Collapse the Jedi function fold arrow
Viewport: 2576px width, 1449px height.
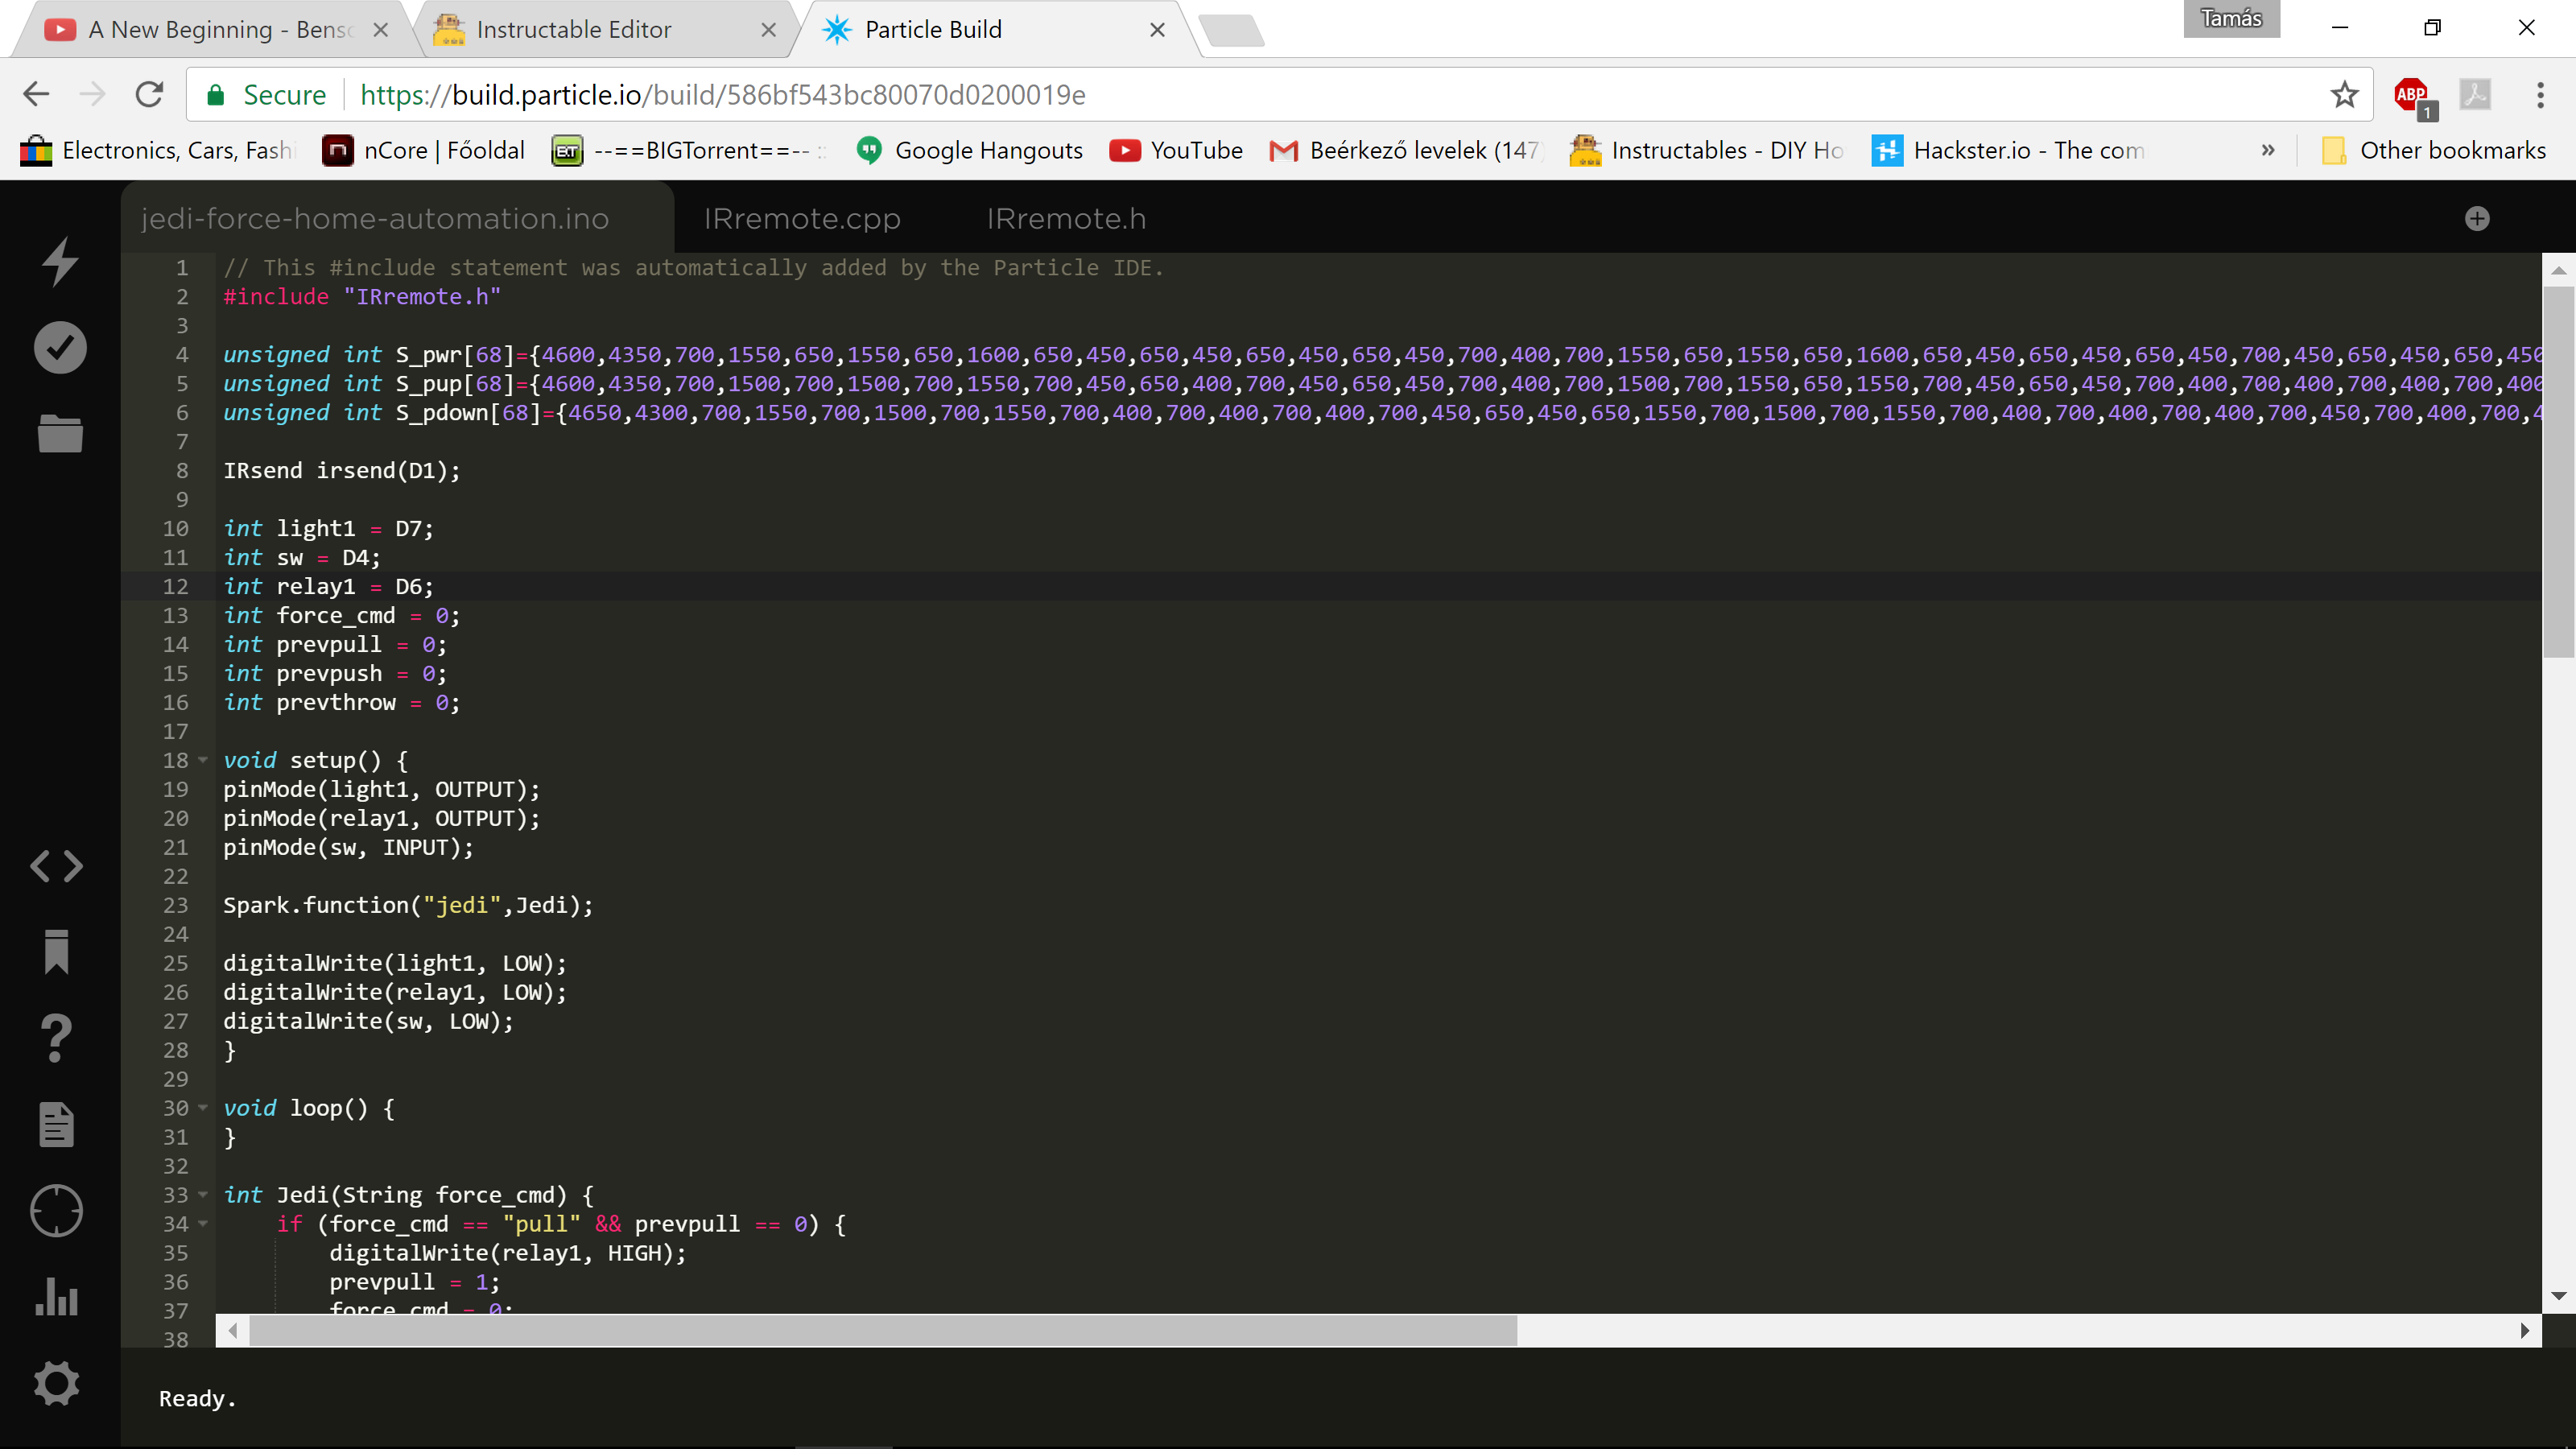point(203,1195)
